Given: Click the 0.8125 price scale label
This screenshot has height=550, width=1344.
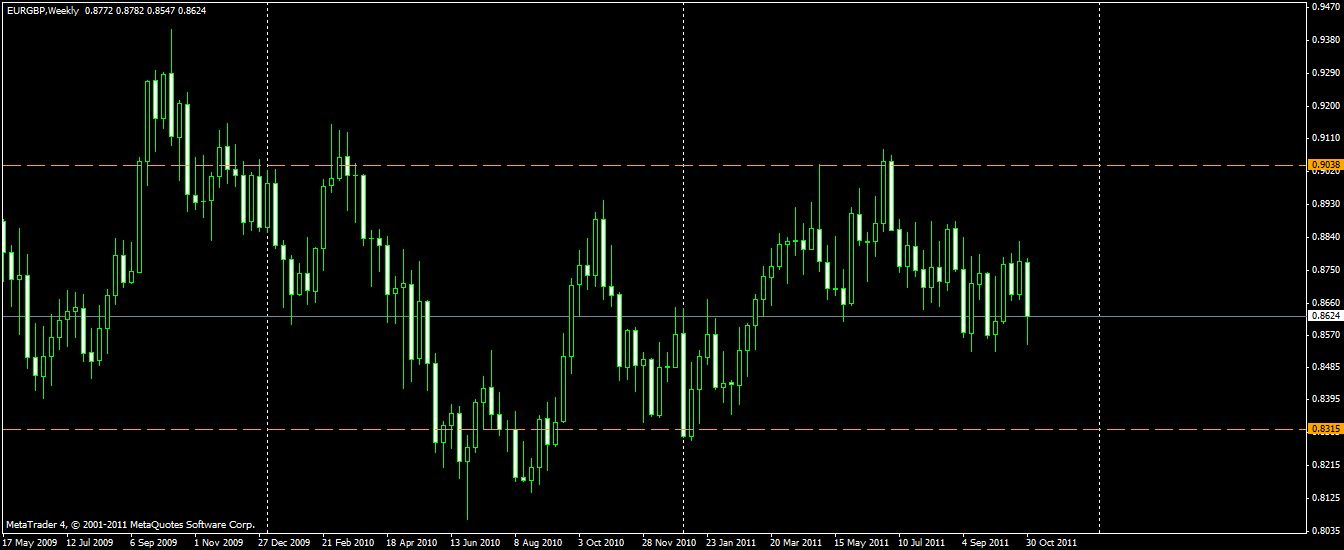Looking at the screenshot, I should pyautogui.click(x=1325, y=498).
